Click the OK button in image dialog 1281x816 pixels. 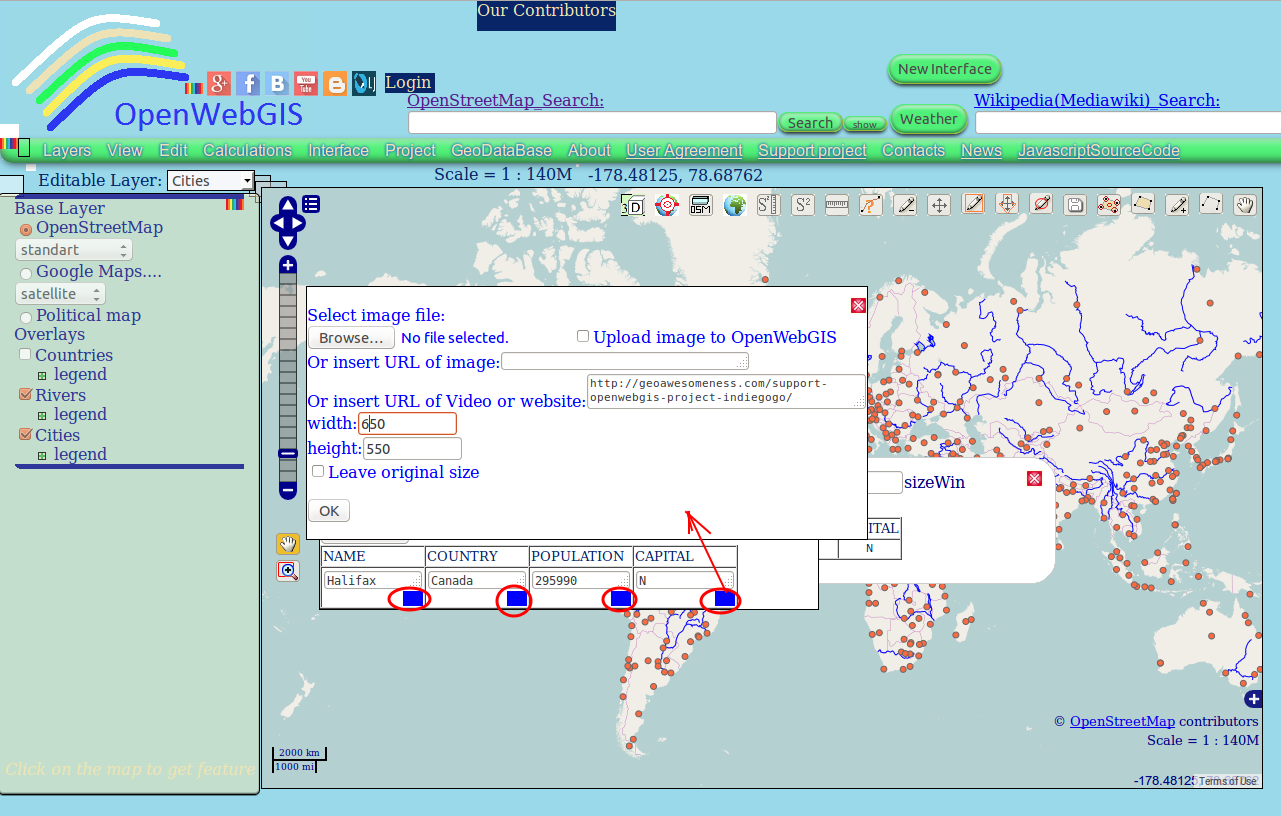[x=329, y=511]
